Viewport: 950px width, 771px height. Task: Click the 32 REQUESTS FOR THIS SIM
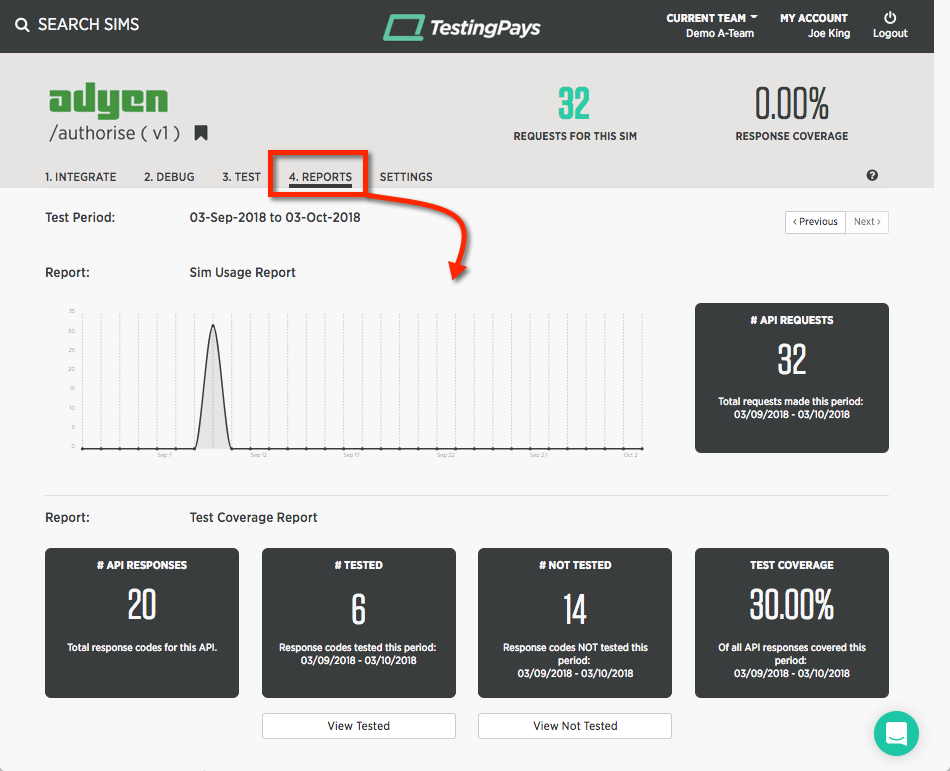(x=574, y=114)
